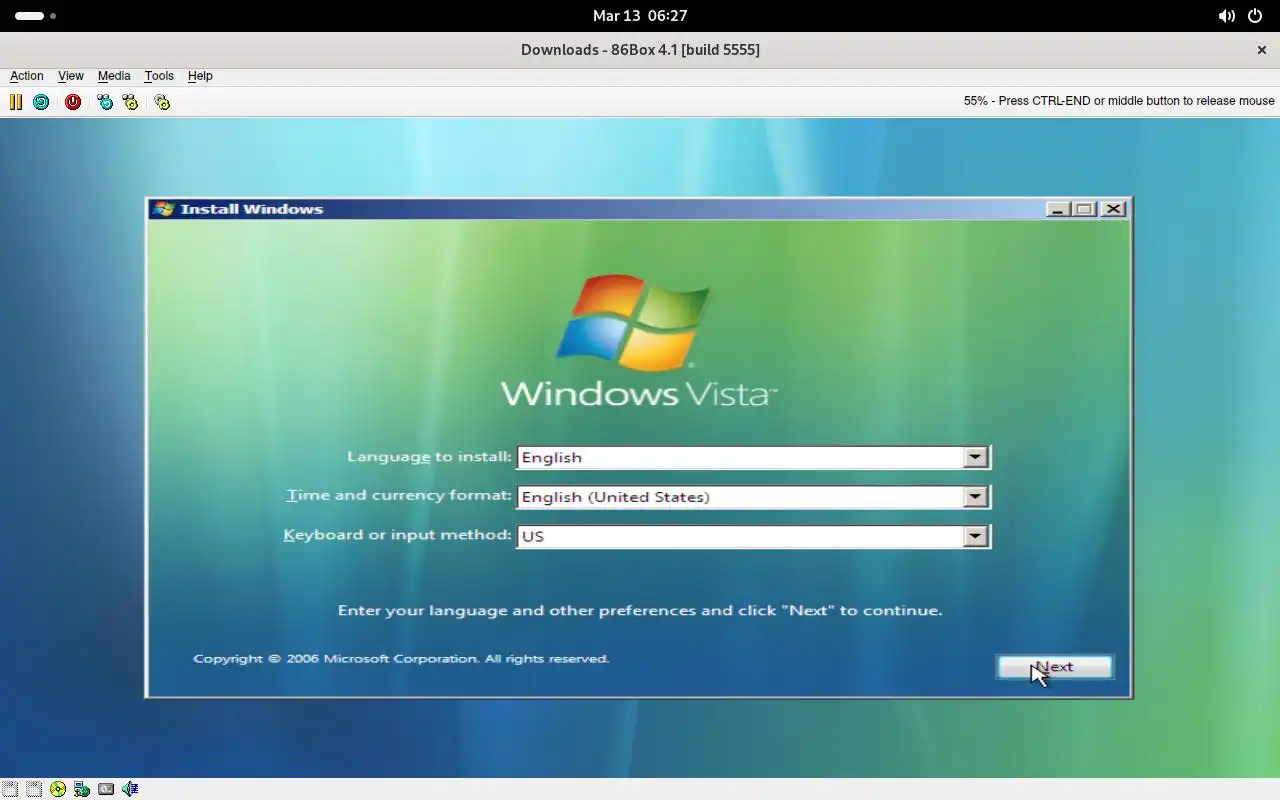This screenshot has height=800, width=1280.
Task: Pause the emulated machine
Action: pyautogui.click(x=16, y=102)
